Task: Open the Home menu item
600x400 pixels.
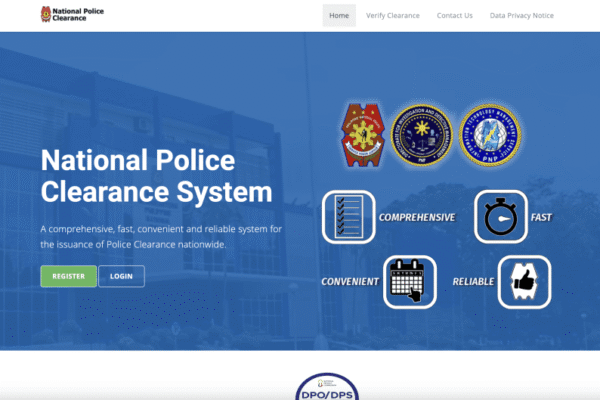Action: [339, 15]
